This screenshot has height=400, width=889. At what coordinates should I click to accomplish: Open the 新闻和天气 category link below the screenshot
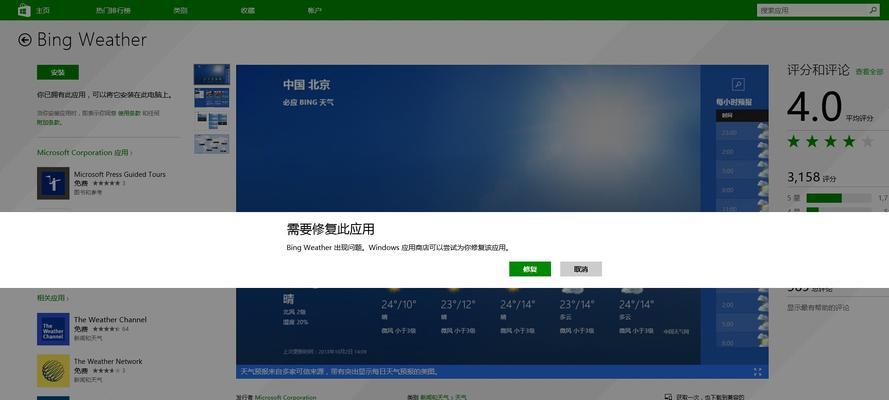click(x=437, y=397)
